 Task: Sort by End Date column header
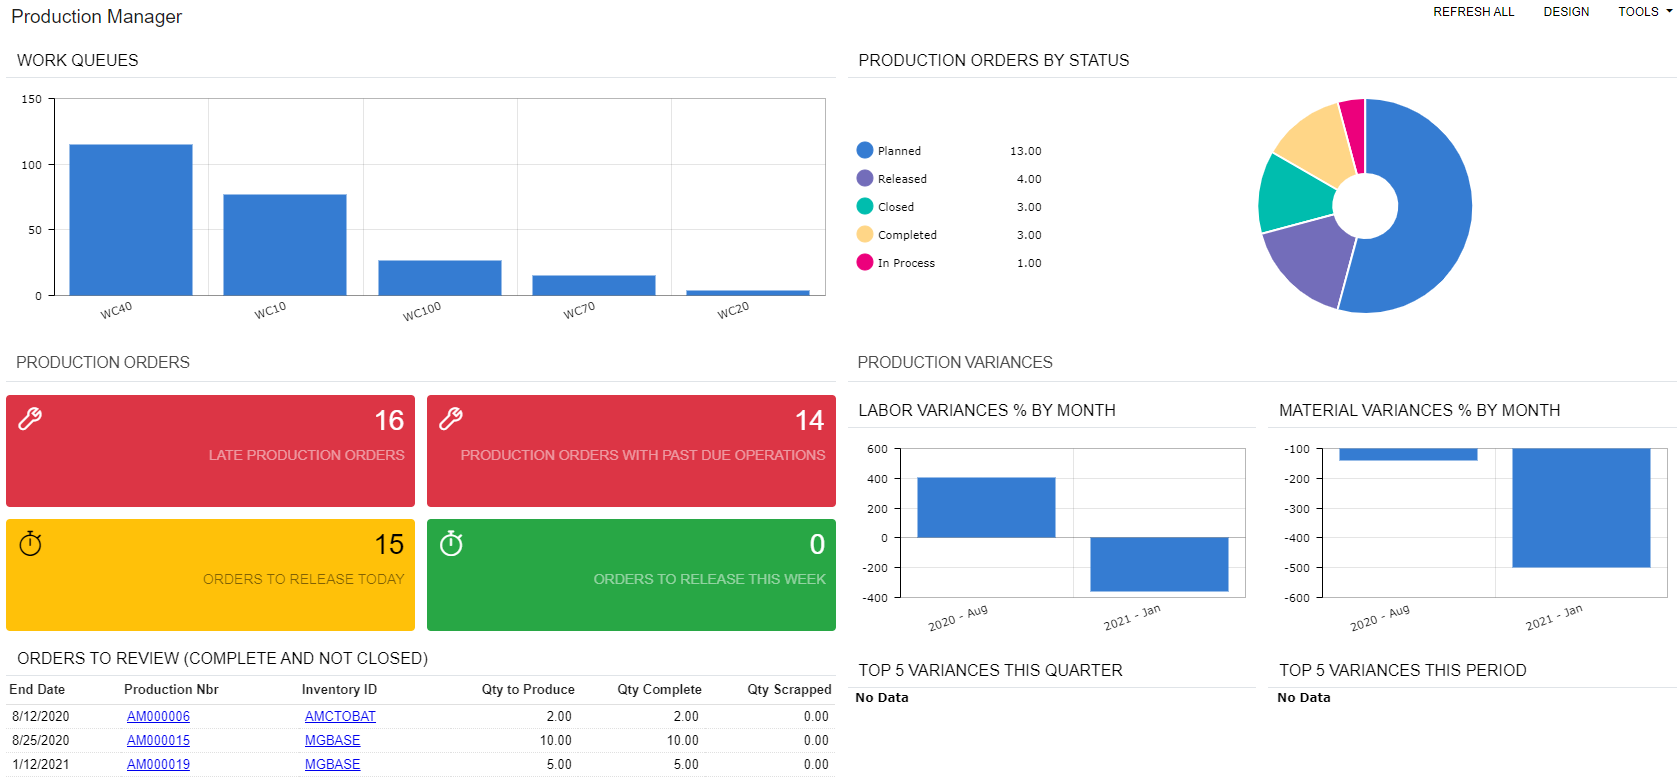click(x=37, y=689)
